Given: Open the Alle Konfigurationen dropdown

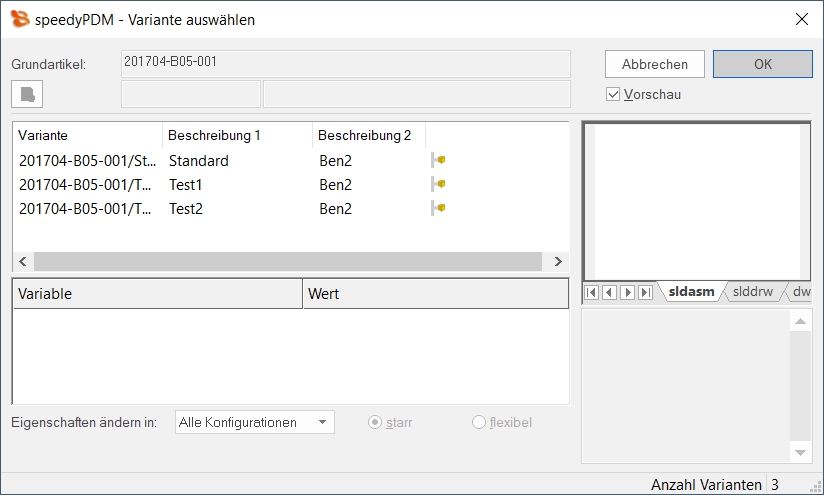Looking at the screenshot, I should (254, 422).
